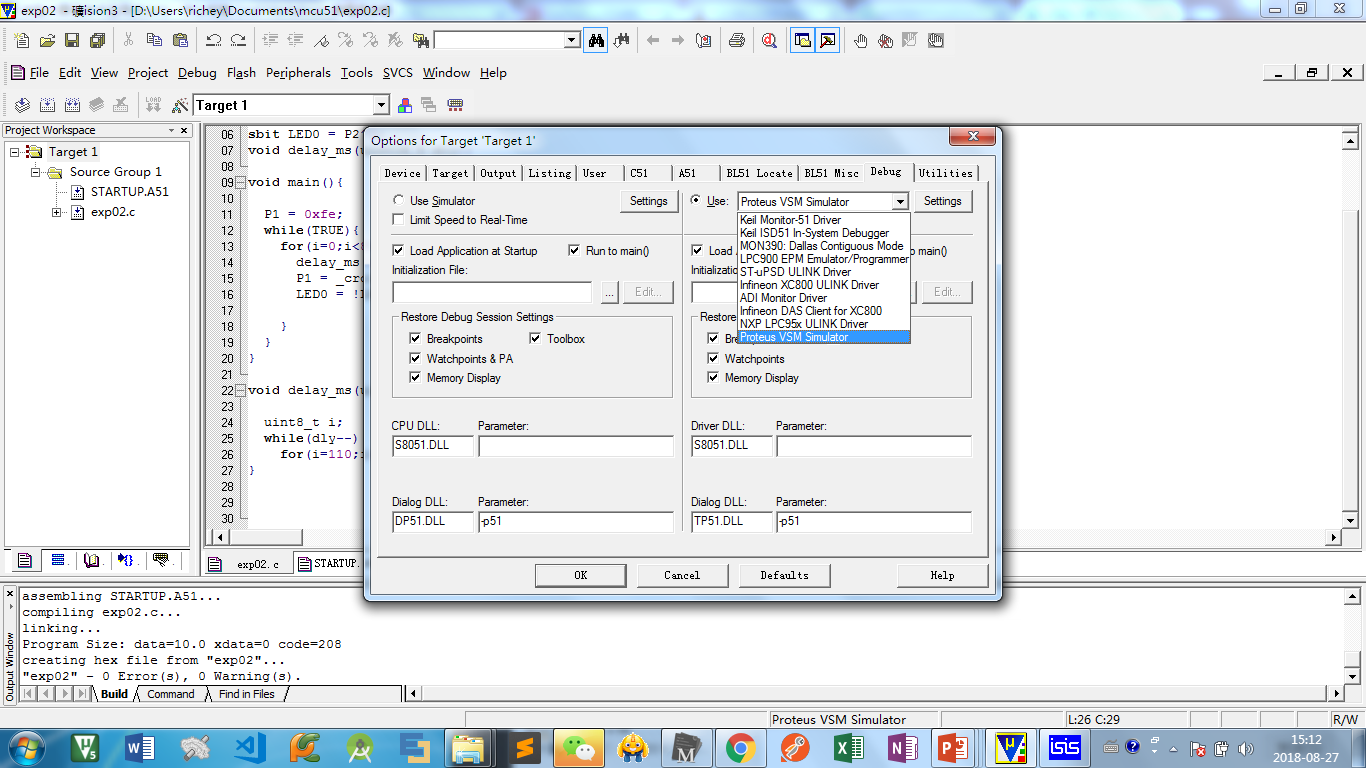Image resolution: width=1366 pixels, height=768 pixels.
Task: Launch Word from the taskbar
Action: (140, 747)
